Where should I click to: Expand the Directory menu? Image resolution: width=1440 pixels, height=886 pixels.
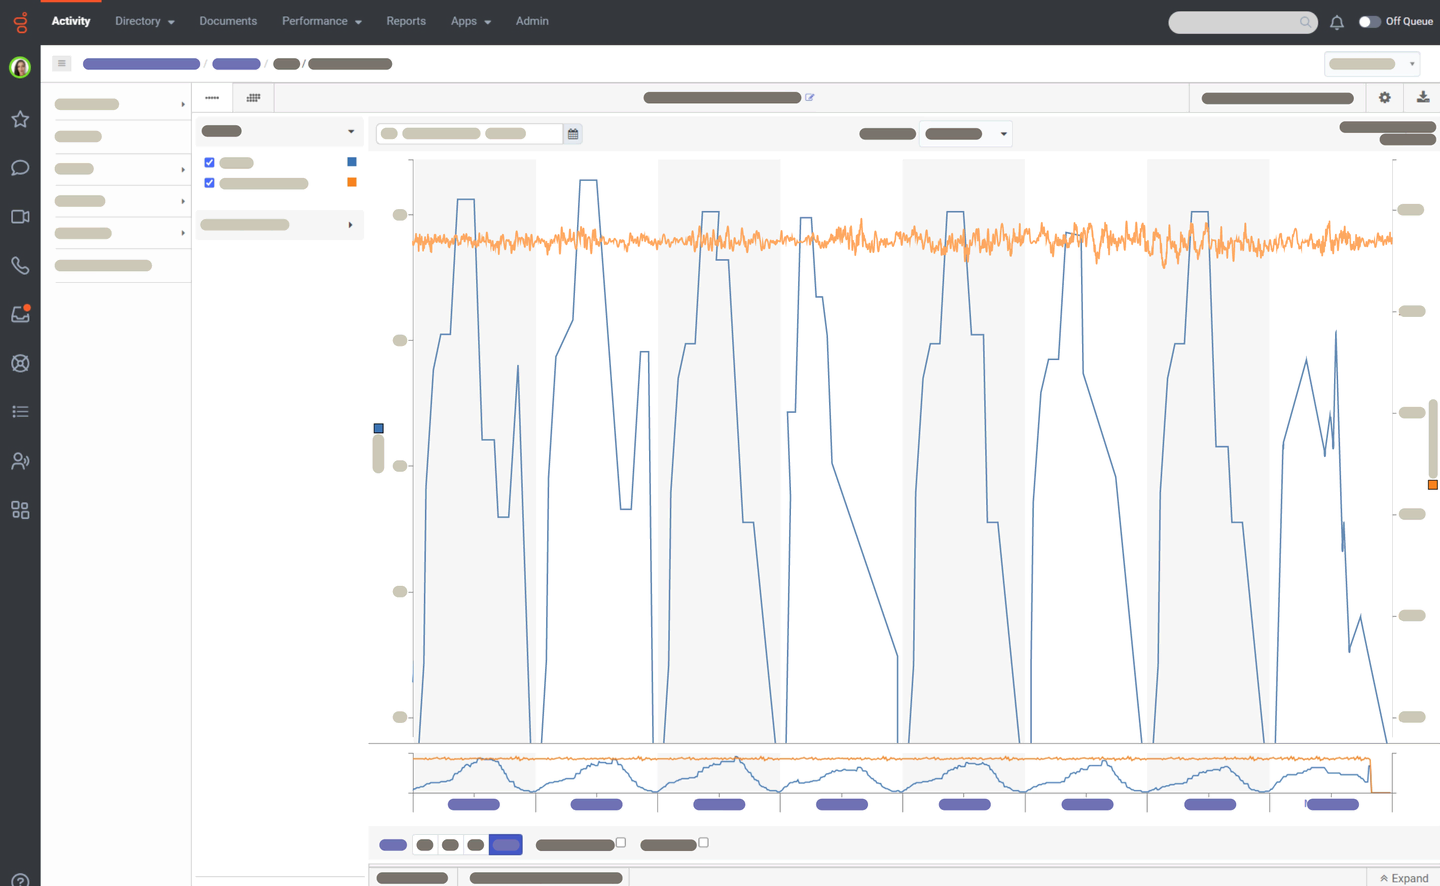[144, 21]
